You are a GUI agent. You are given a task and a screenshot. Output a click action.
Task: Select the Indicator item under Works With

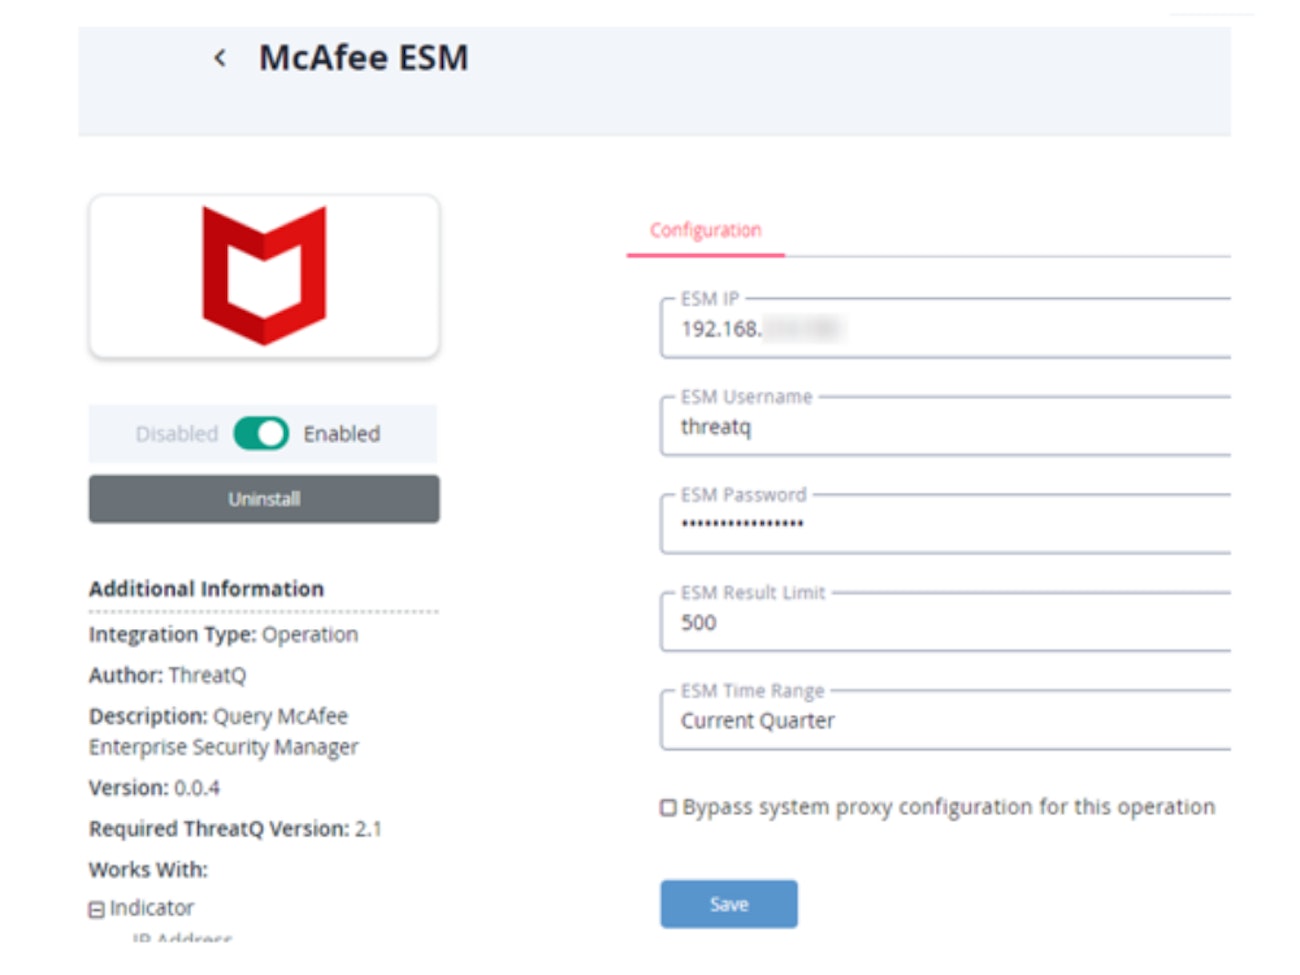(152, 908)
